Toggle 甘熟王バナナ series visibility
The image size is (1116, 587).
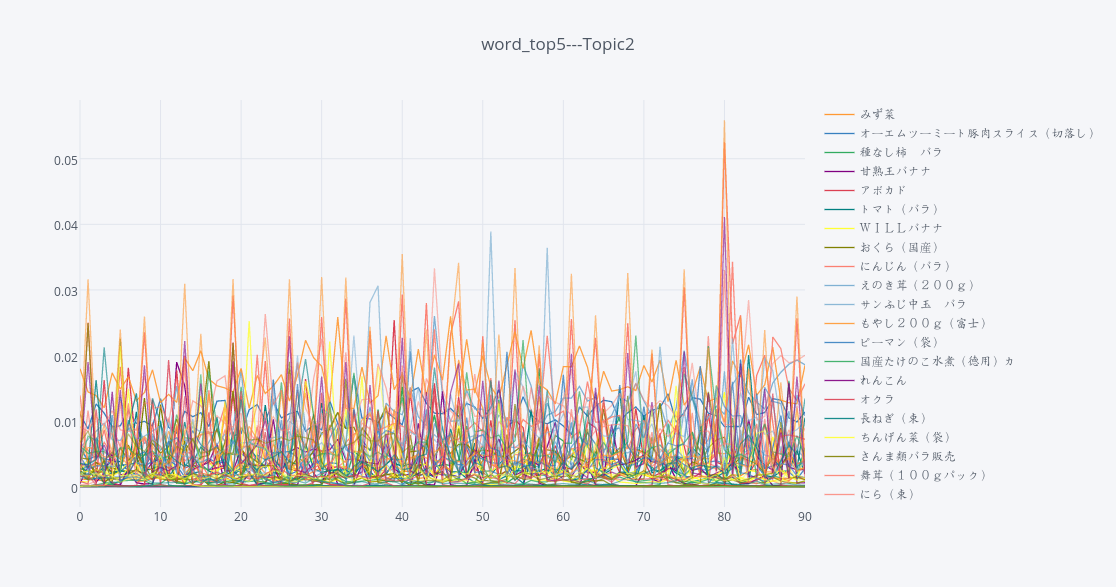pyautogui.click(x=895, y=171)
